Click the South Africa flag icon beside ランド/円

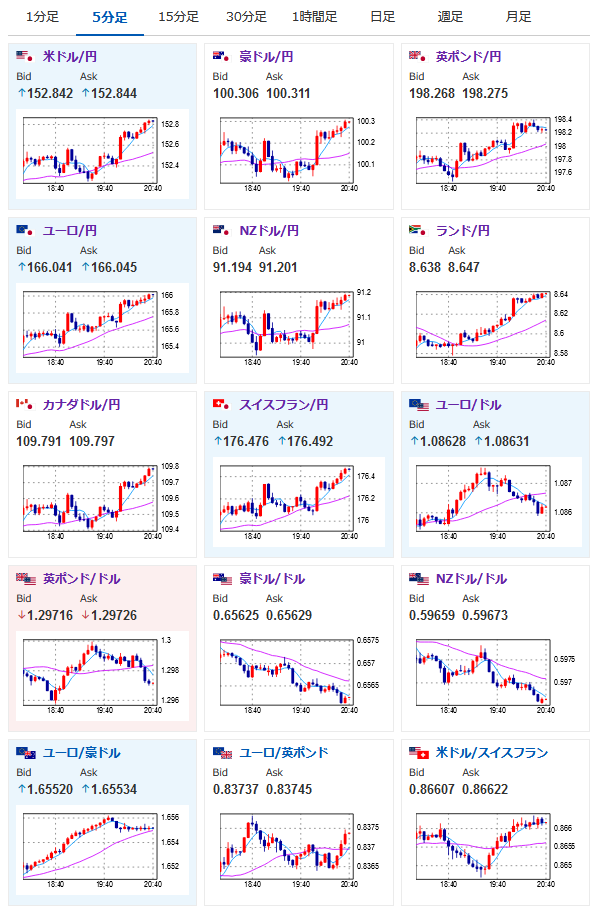418,230
